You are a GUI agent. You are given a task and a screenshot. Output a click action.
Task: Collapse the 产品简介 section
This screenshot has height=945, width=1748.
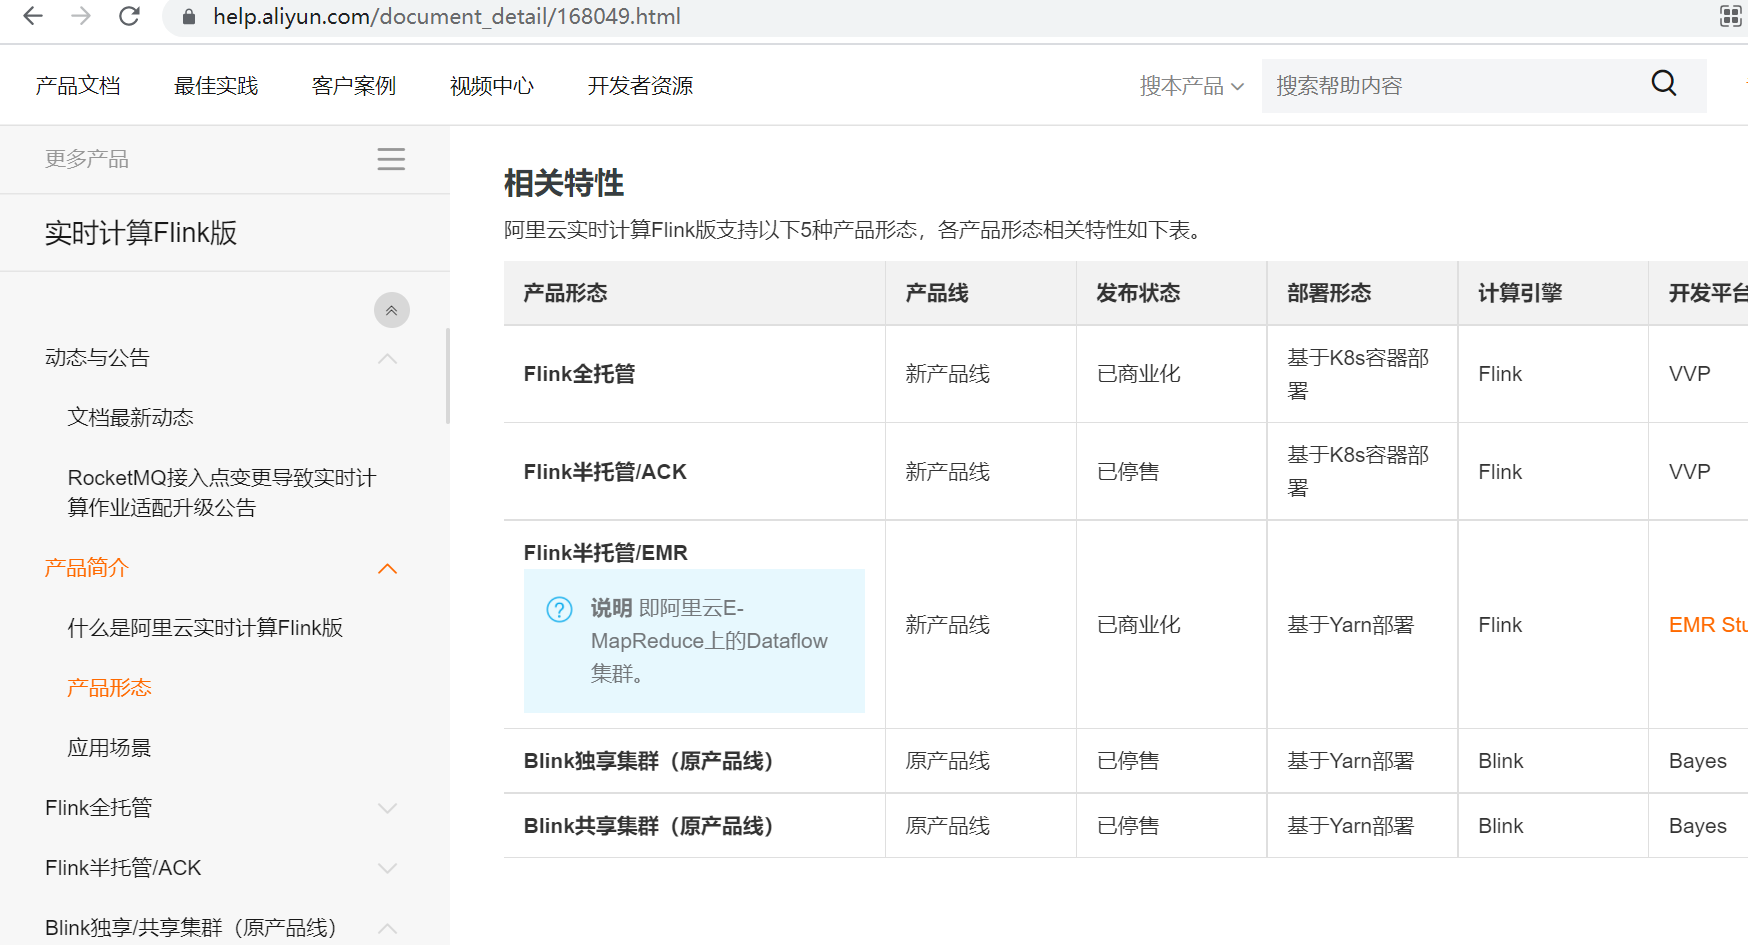coord(388,567)
